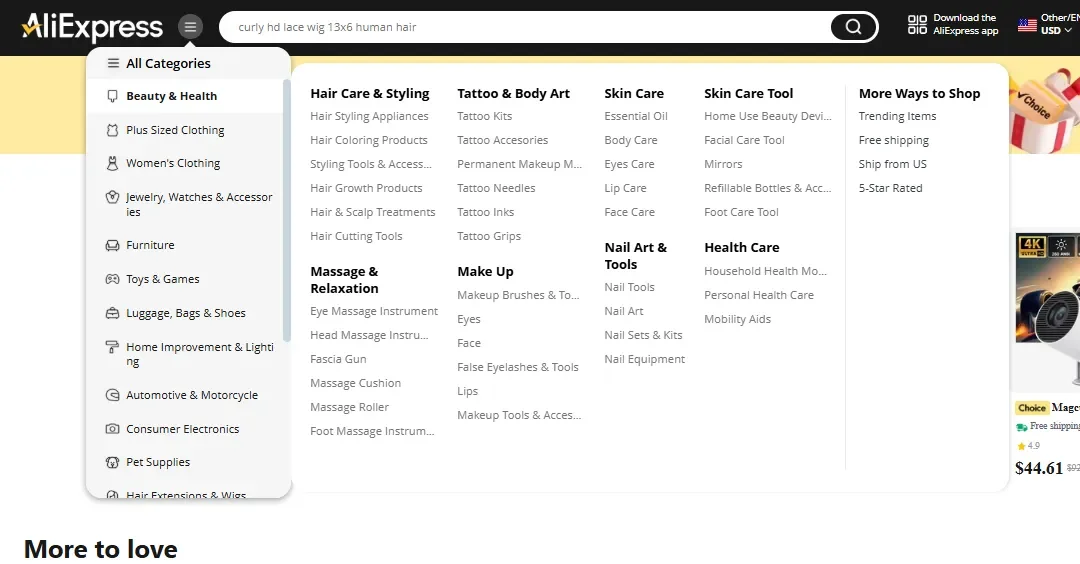The width and height of the screenshot is (1080, 564).
Task: Click the search magnifier button
Action: [853, 27]
